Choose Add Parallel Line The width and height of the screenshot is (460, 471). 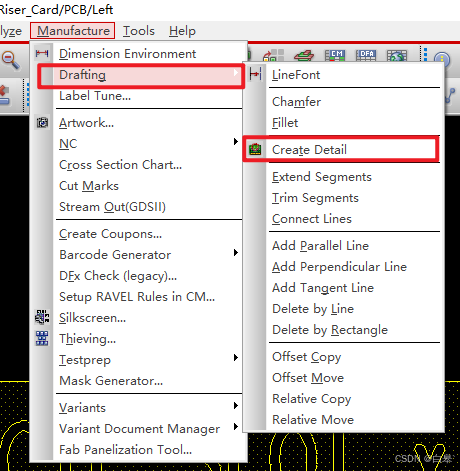(x=320, y=246)
